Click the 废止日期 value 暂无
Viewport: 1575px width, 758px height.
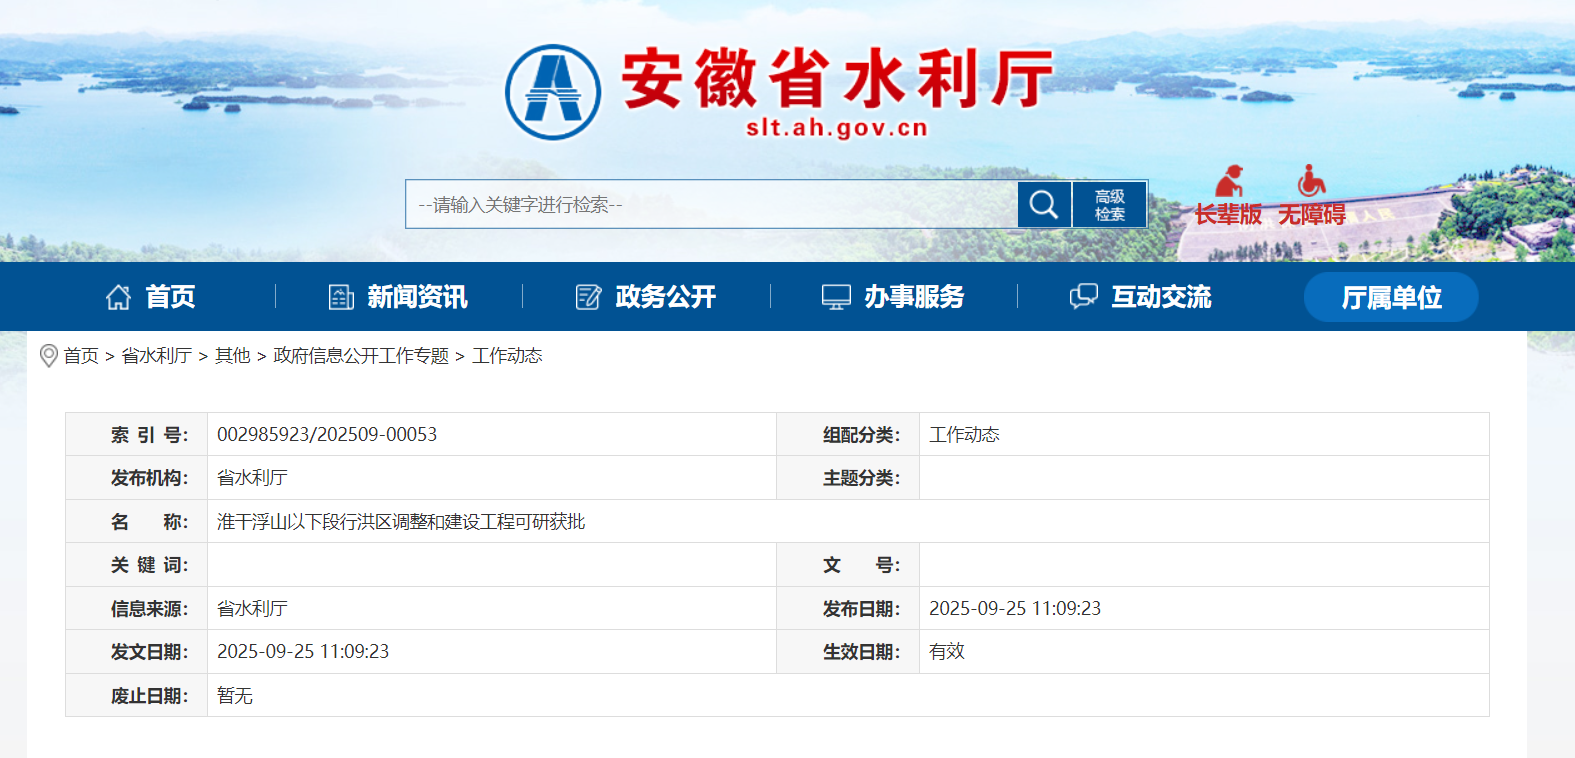pos(235,696)
